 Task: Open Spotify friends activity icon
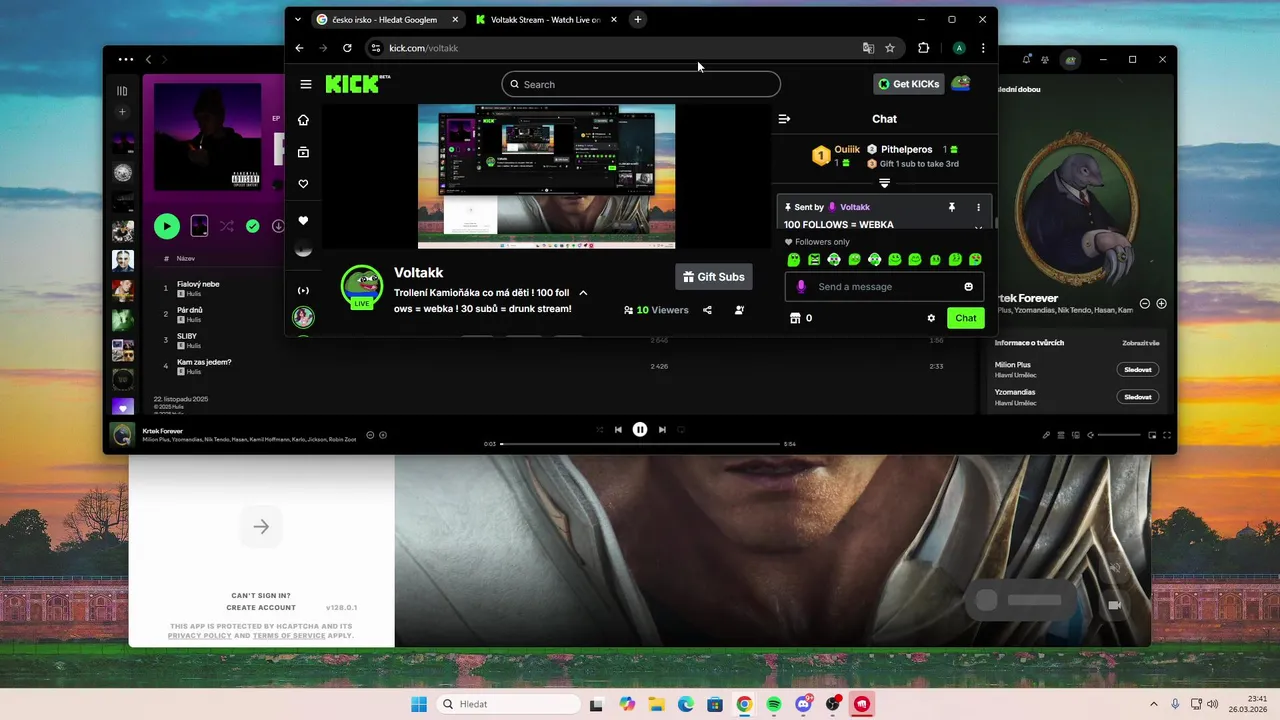tap(1045, 60)
